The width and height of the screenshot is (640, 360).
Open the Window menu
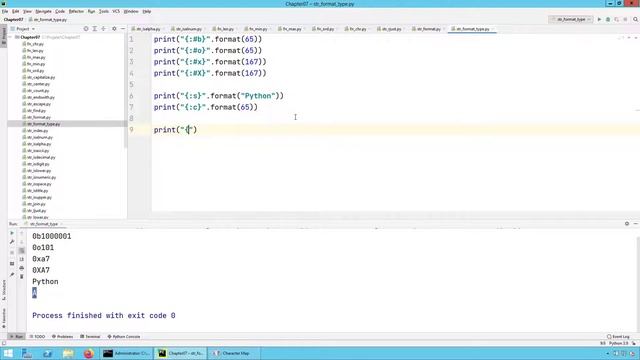tap(131, 11)
